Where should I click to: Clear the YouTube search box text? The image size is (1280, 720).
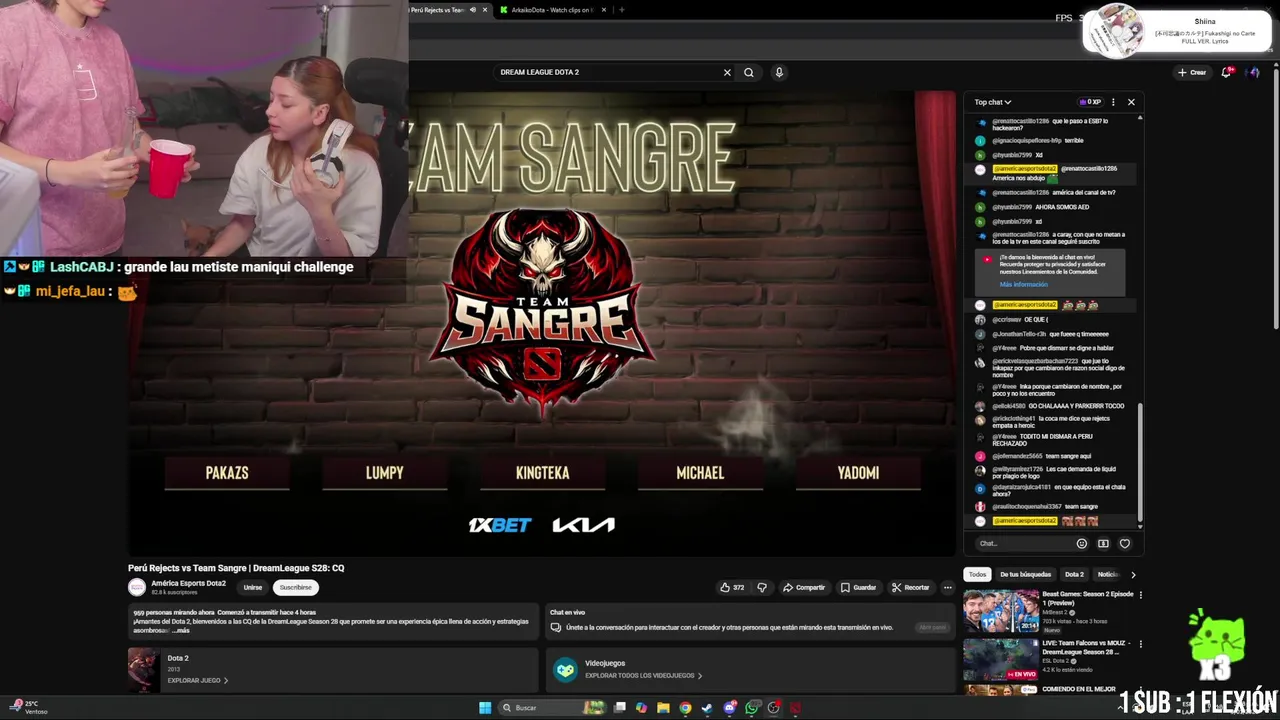pyautogui.click(x=727, y=72)
